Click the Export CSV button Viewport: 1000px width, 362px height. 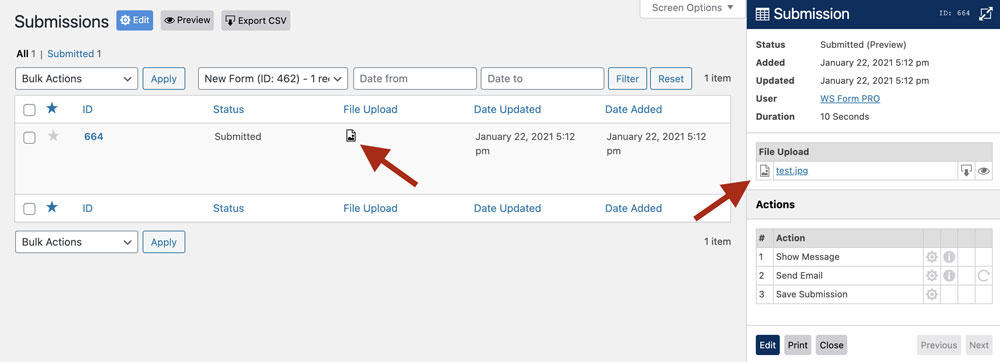(256, 20)
